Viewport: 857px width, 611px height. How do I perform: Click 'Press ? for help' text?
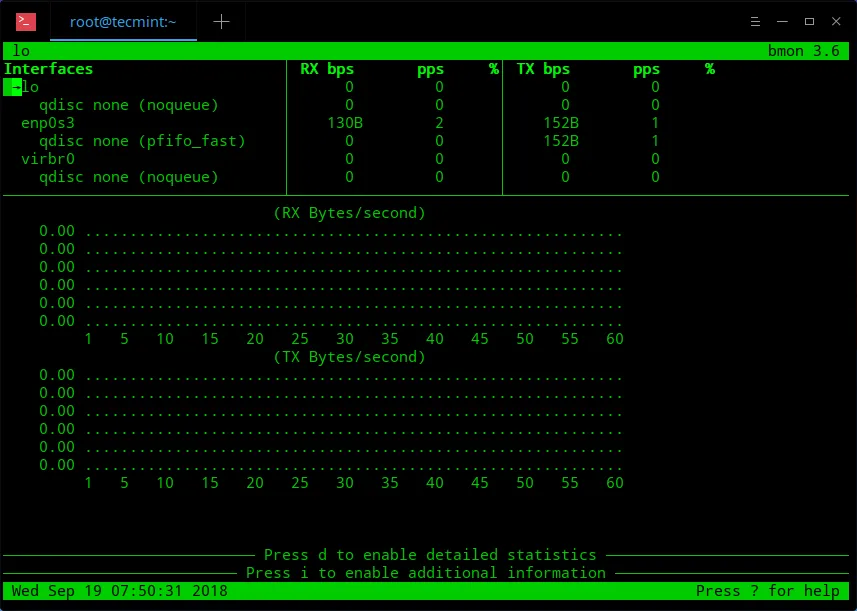(x=767, y=591)
